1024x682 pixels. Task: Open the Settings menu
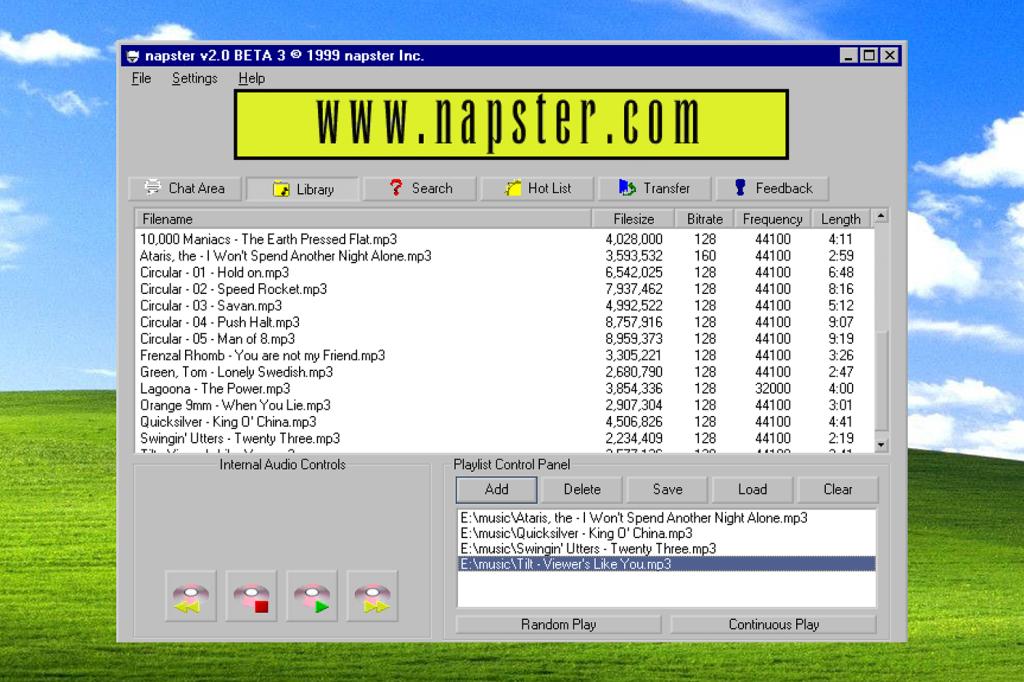point(195,78)
